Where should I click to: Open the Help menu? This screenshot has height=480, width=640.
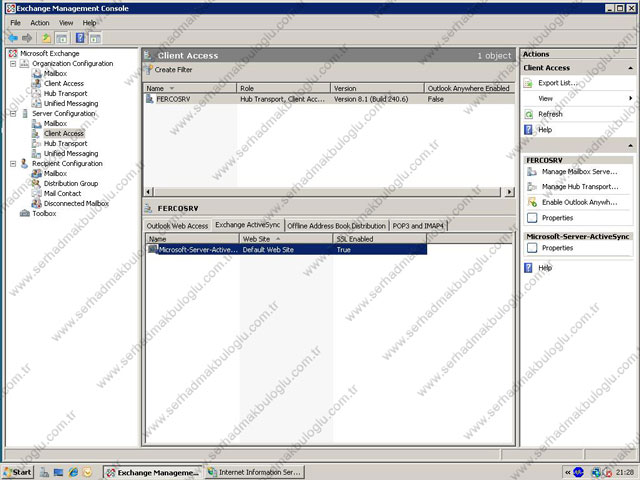coord(89,23)
